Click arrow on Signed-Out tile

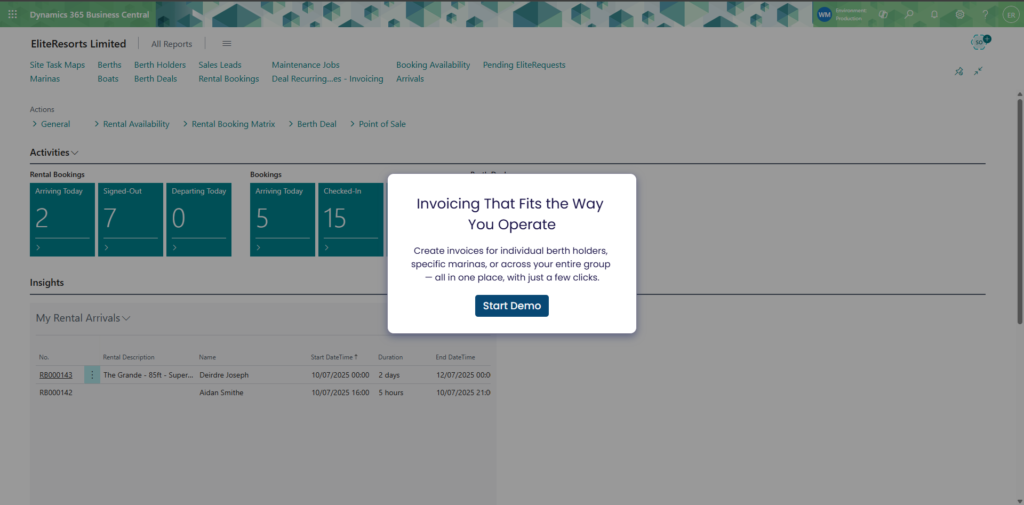tap(106, 248)
